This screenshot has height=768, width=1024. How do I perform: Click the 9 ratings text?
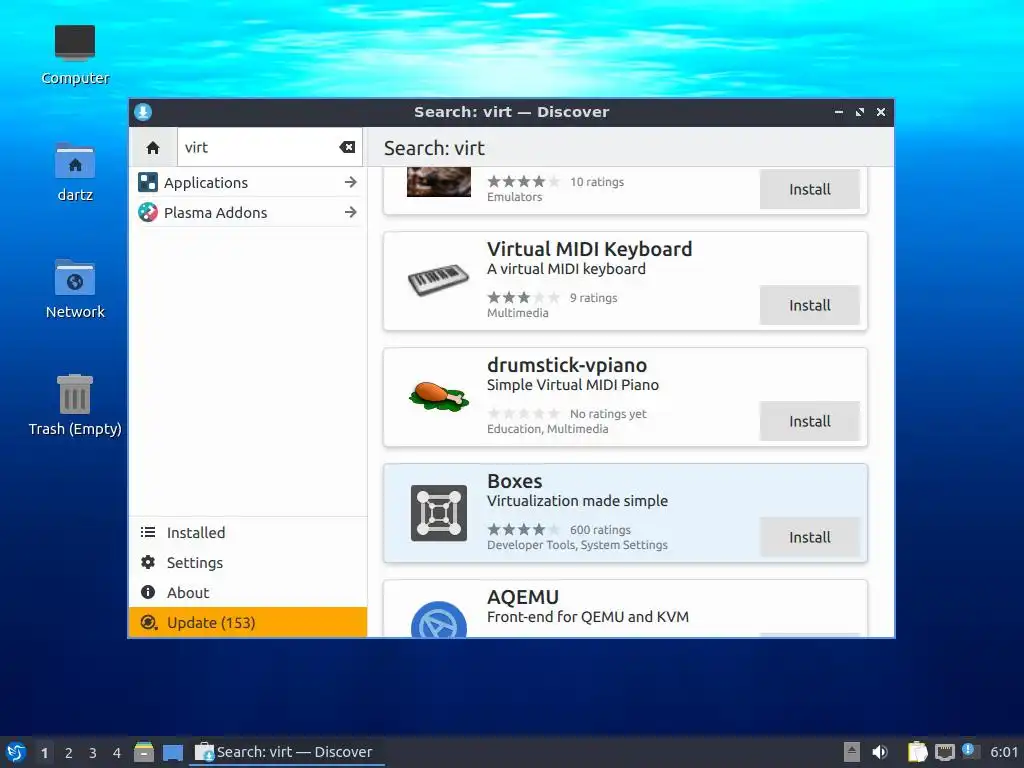tap(593, 298)
